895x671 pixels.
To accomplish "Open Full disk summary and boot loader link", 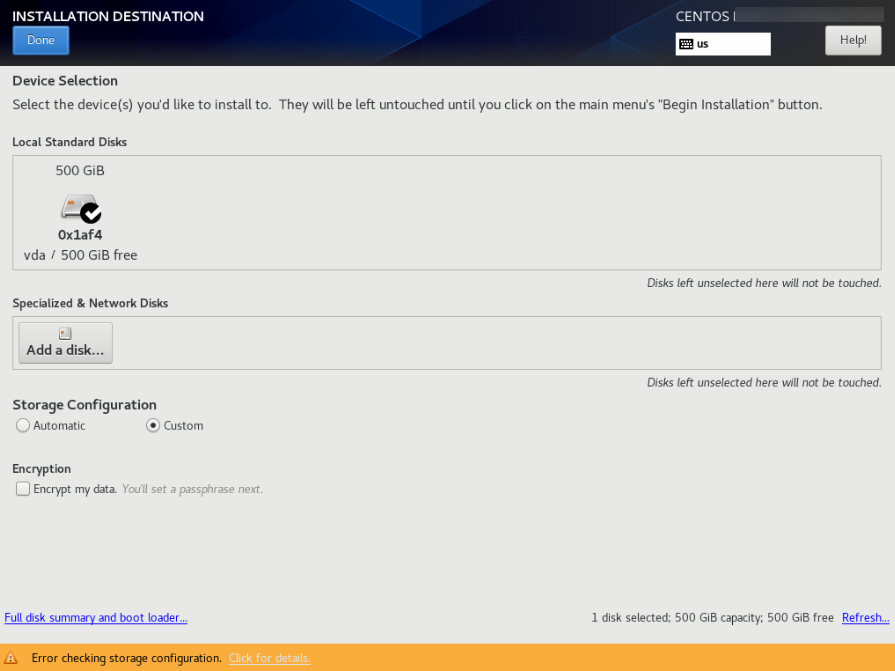I will 96,617.
